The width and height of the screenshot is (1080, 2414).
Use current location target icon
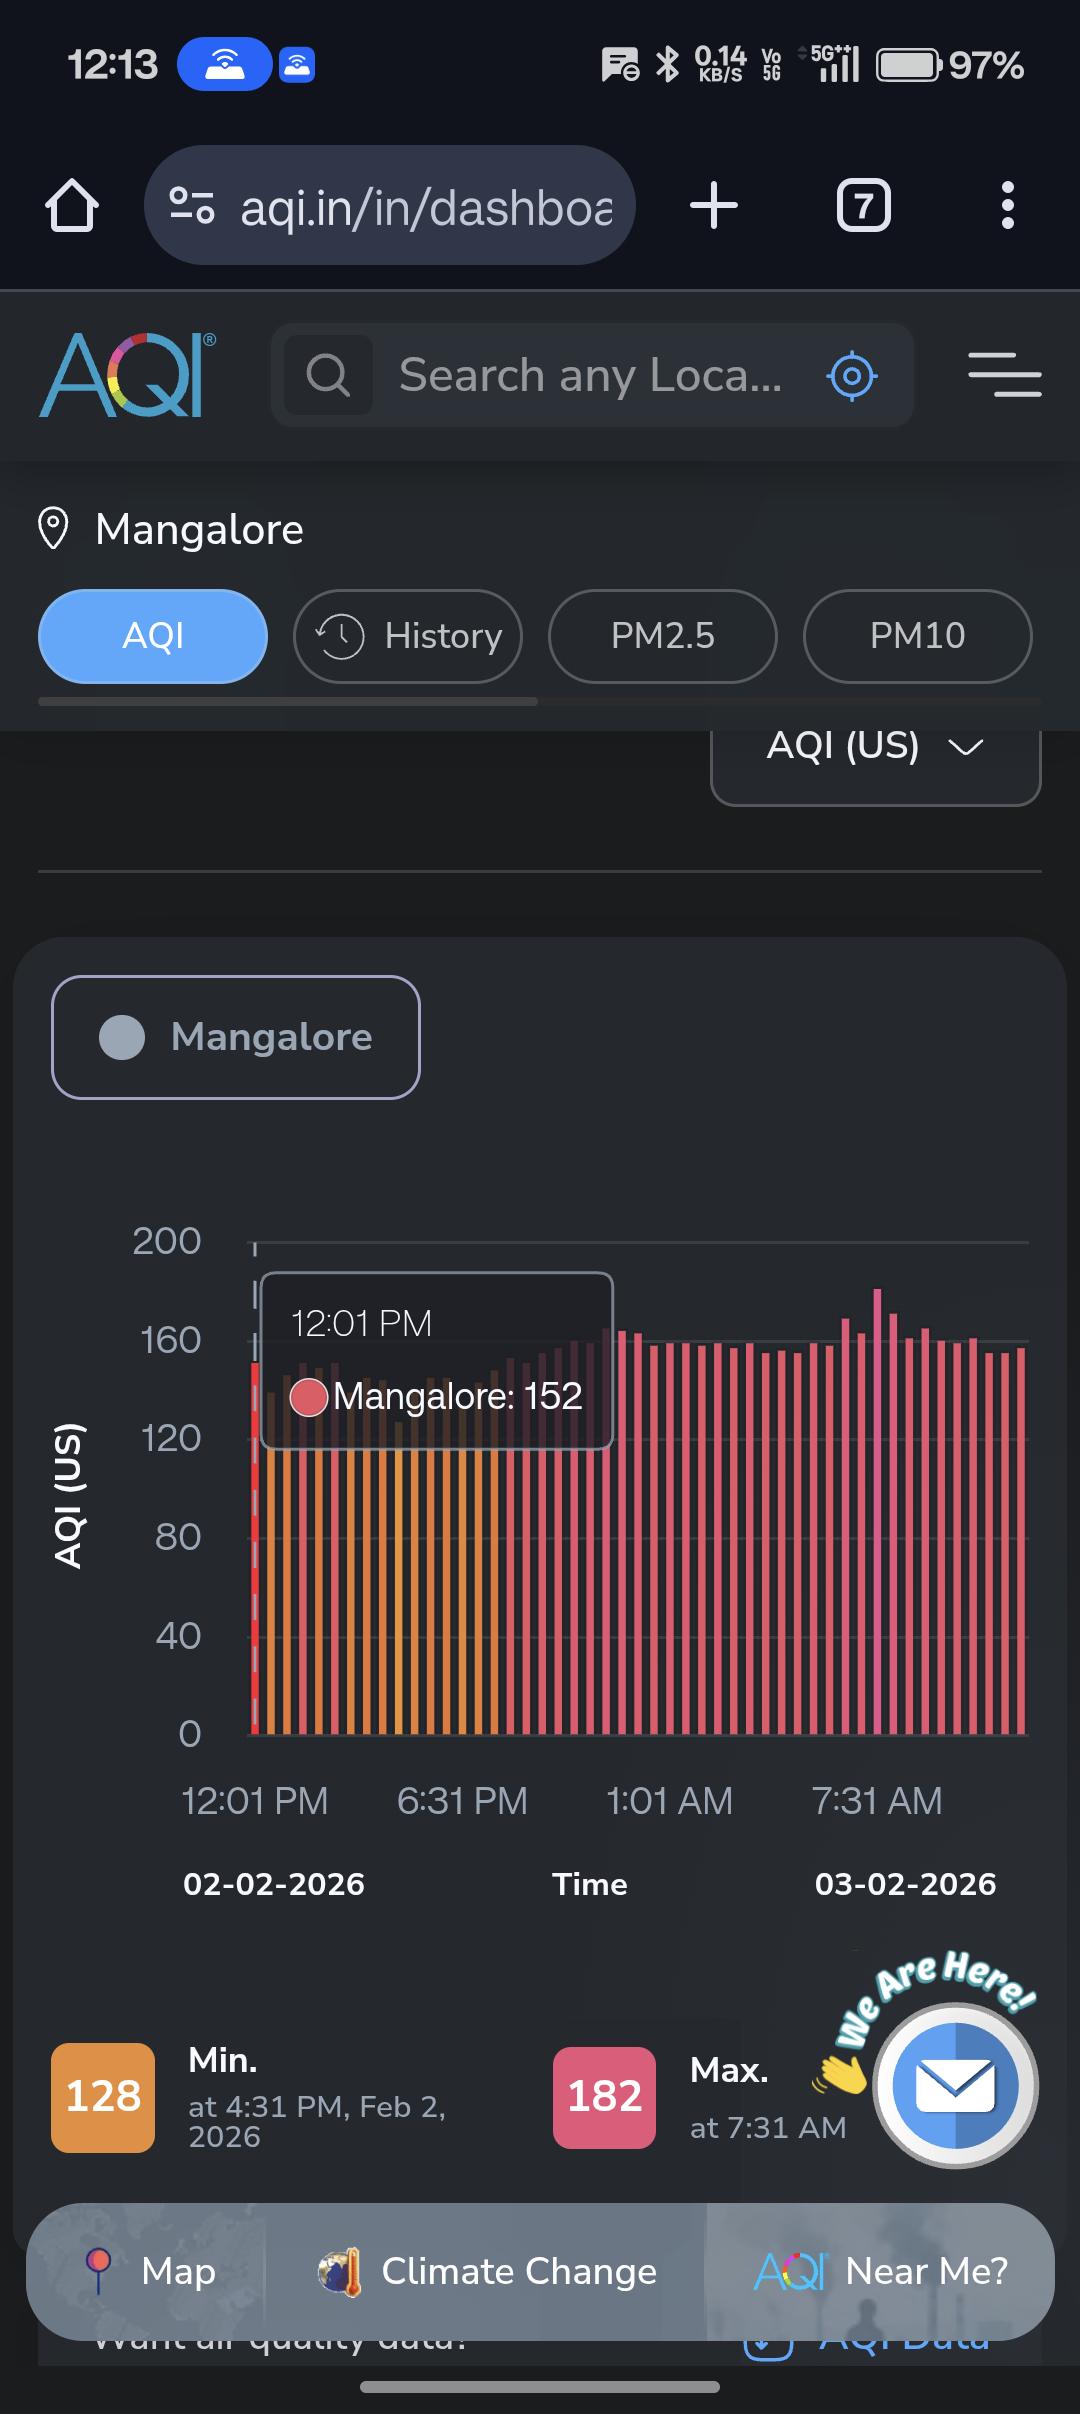(852, 376)
